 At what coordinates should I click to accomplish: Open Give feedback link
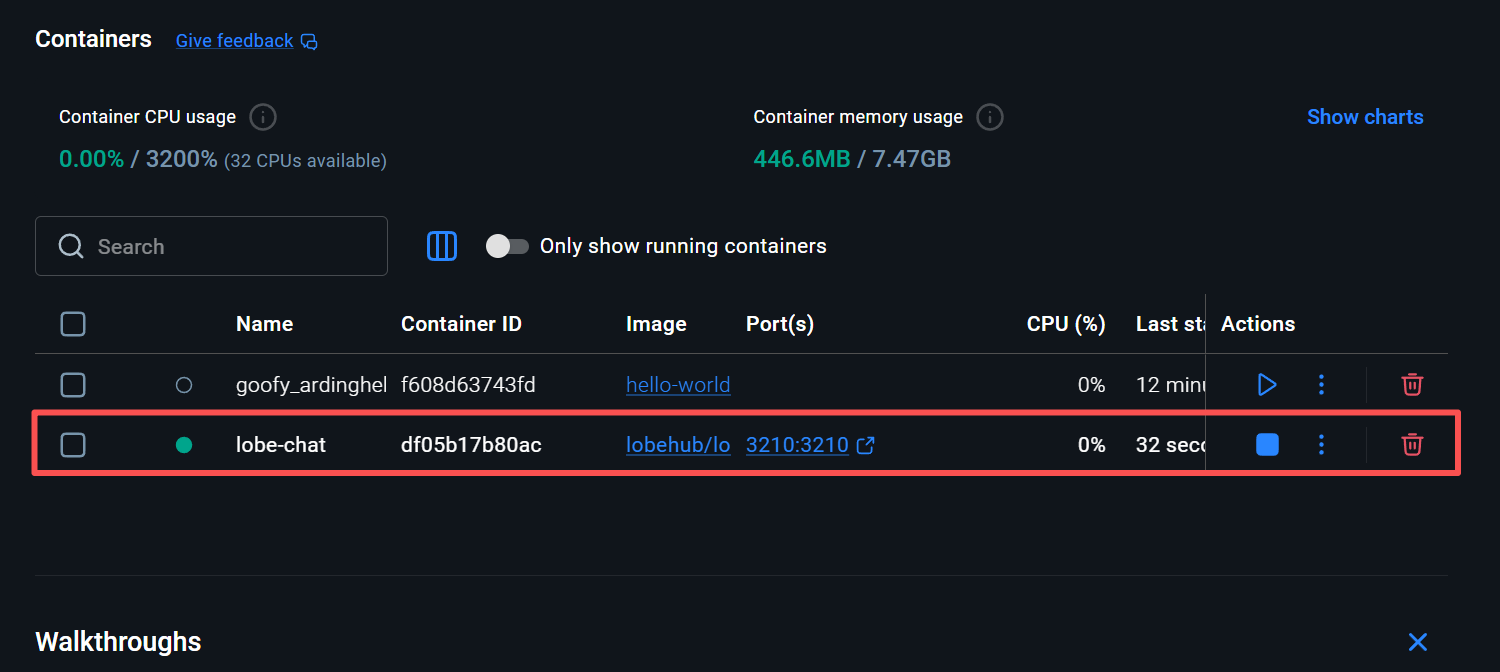point(234,41)
